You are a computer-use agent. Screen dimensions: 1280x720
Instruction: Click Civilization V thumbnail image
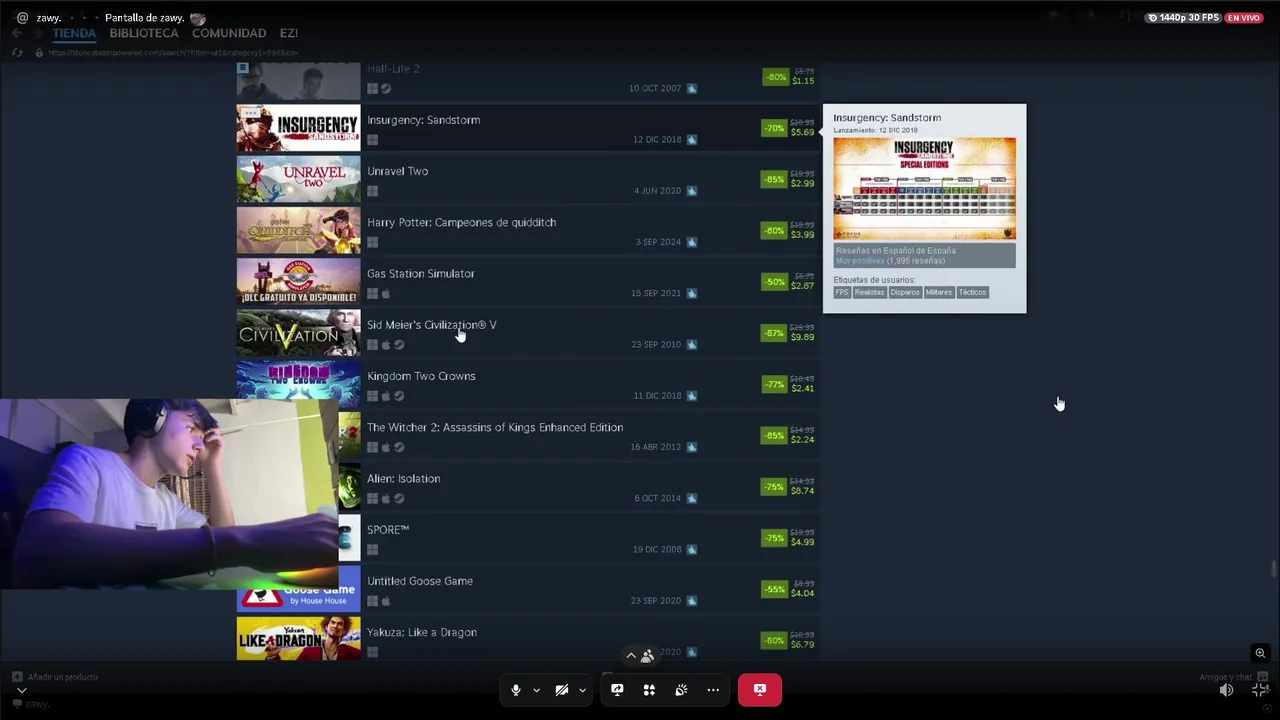(x=298, y=333)
